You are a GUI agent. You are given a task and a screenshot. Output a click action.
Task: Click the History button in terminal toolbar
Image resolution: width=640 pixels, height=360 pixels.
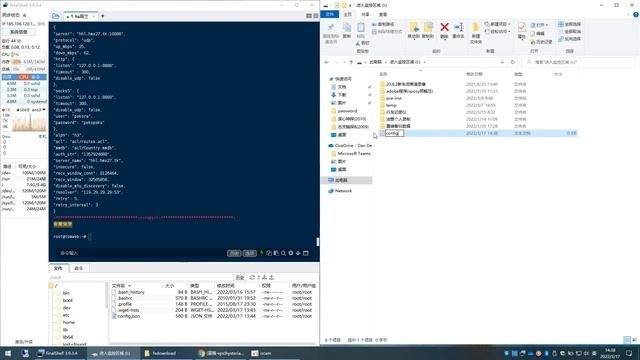coord(234,253)
